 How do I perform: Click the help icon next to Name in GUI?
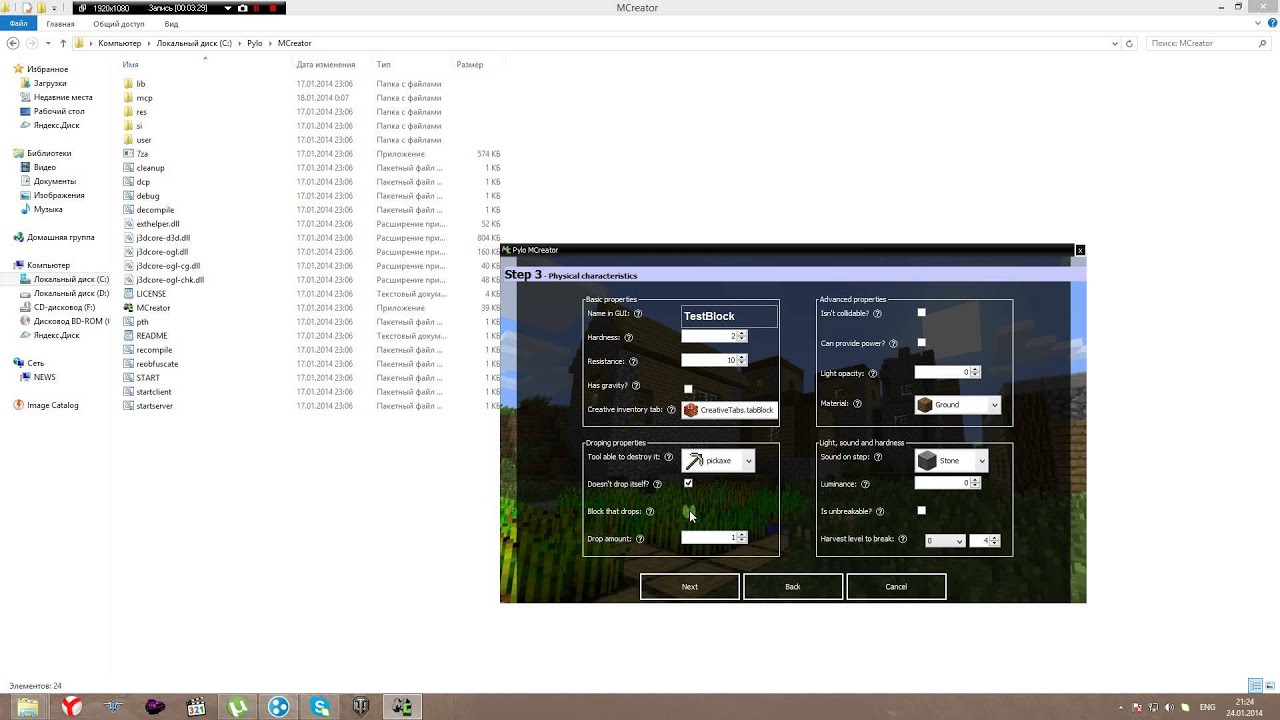click(638, 314)
